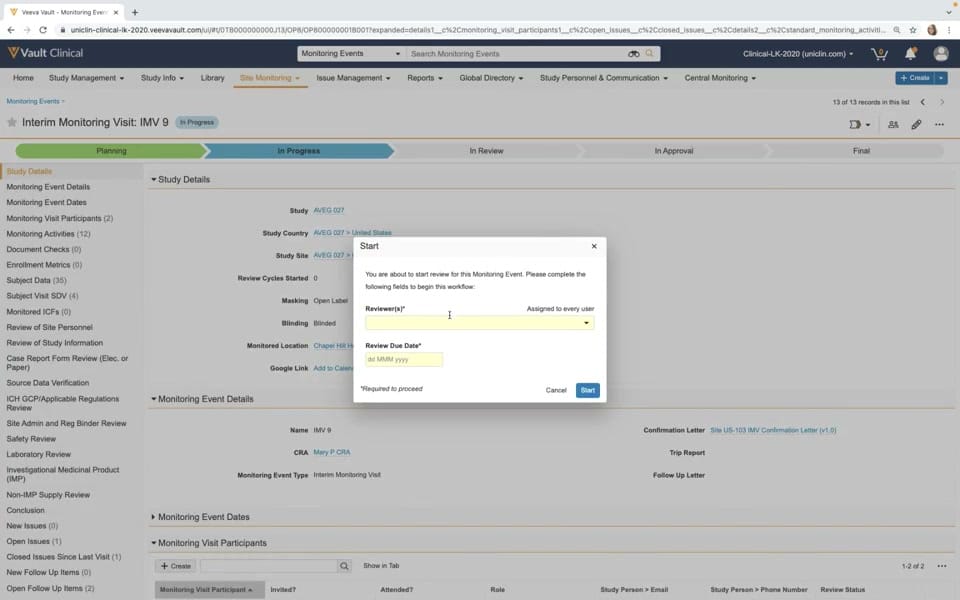Open Study Personnel & Communication menu
Viewport: 960px width, 600px height.
tap(604, 78)
